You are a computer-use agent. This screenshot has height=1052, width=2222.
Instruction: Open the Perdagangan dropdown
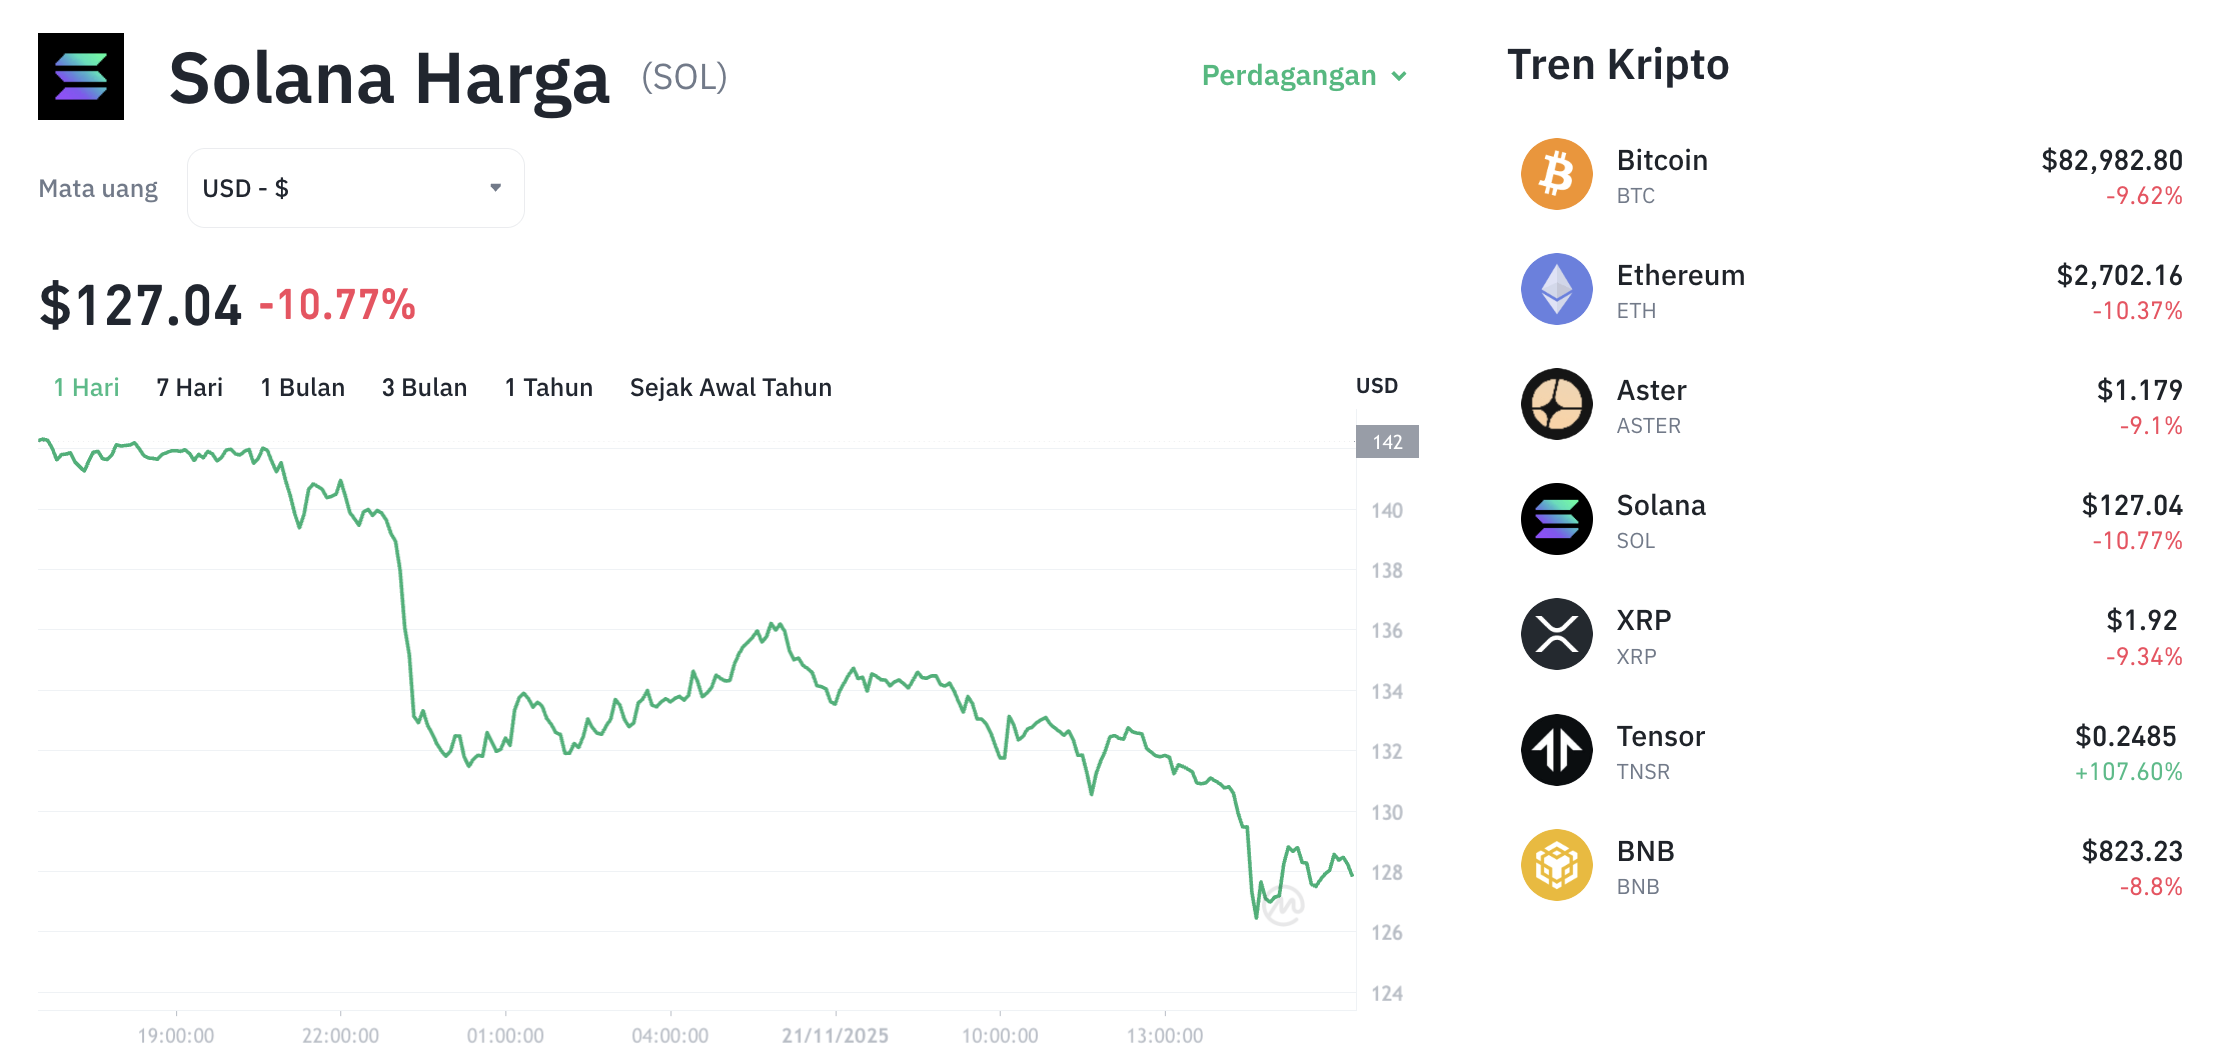tap(1303, 75)
